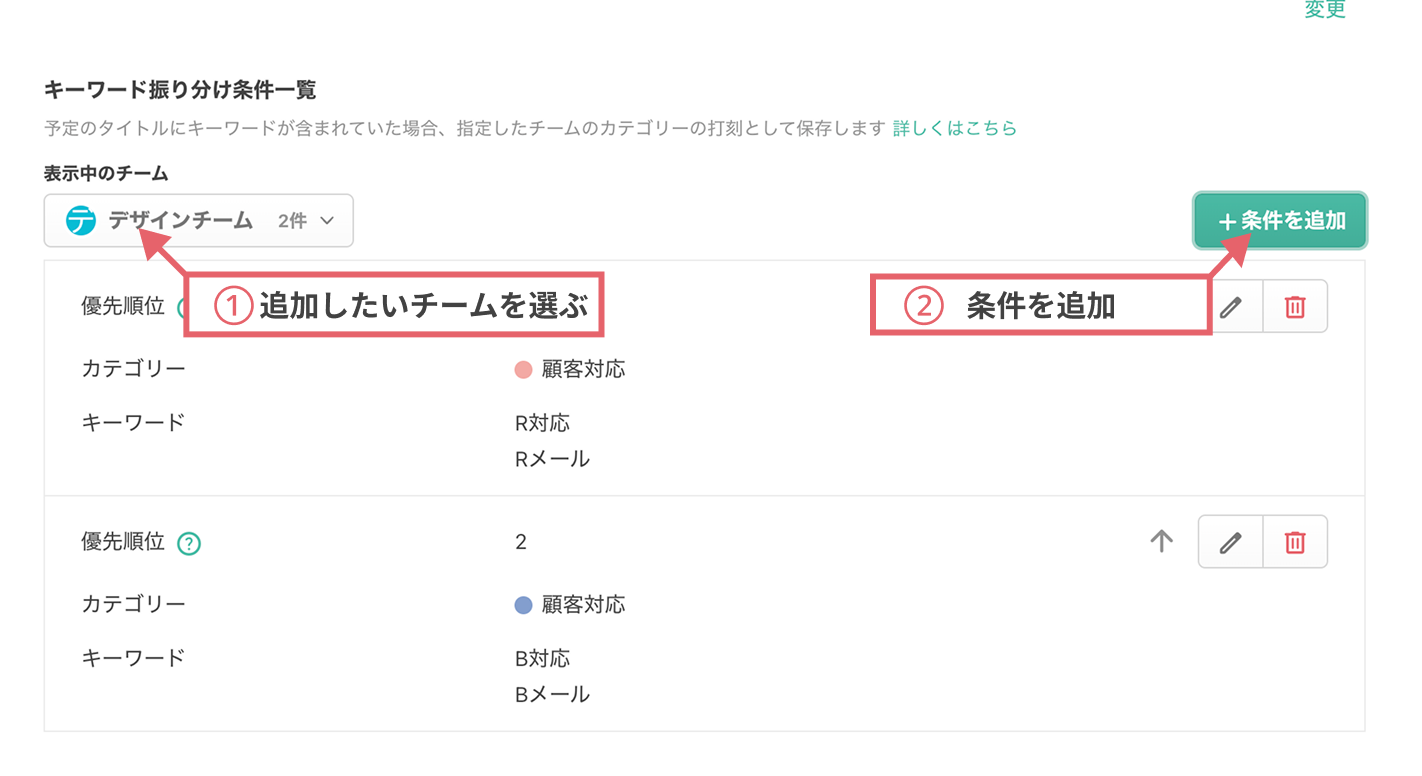The image size is (1422, 776).
Task: Delete the R対応 condition via trash icon
Action: point(1295,306)
